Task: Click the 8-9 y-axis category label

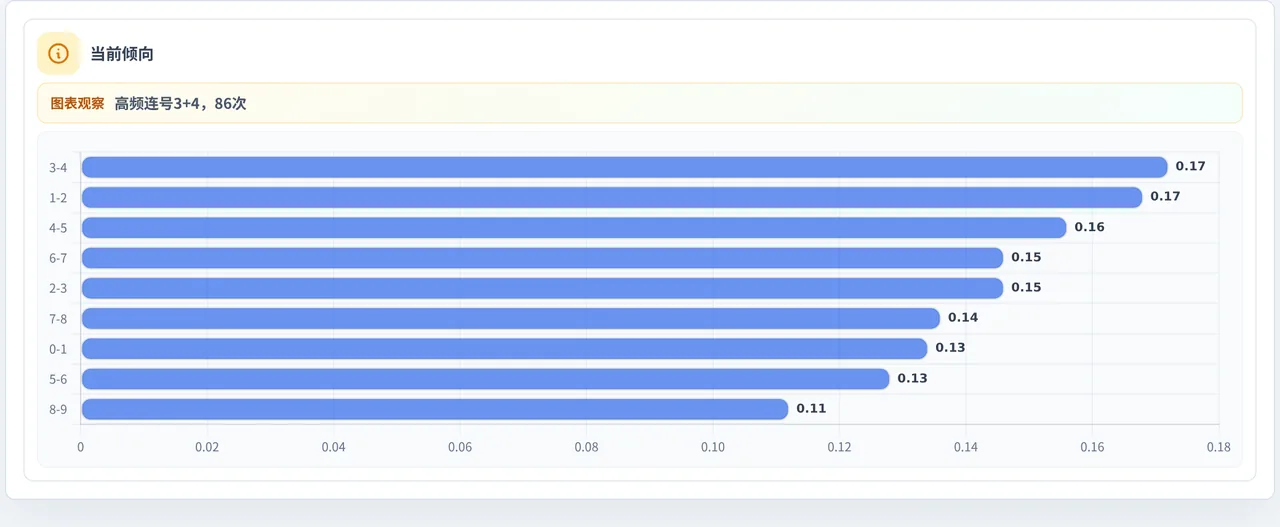Action: [x=58, y=410]
